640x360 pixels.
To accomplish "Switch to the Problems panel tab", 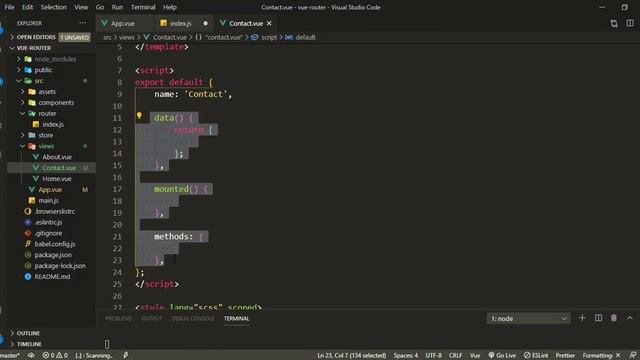I will pos(118,318).
